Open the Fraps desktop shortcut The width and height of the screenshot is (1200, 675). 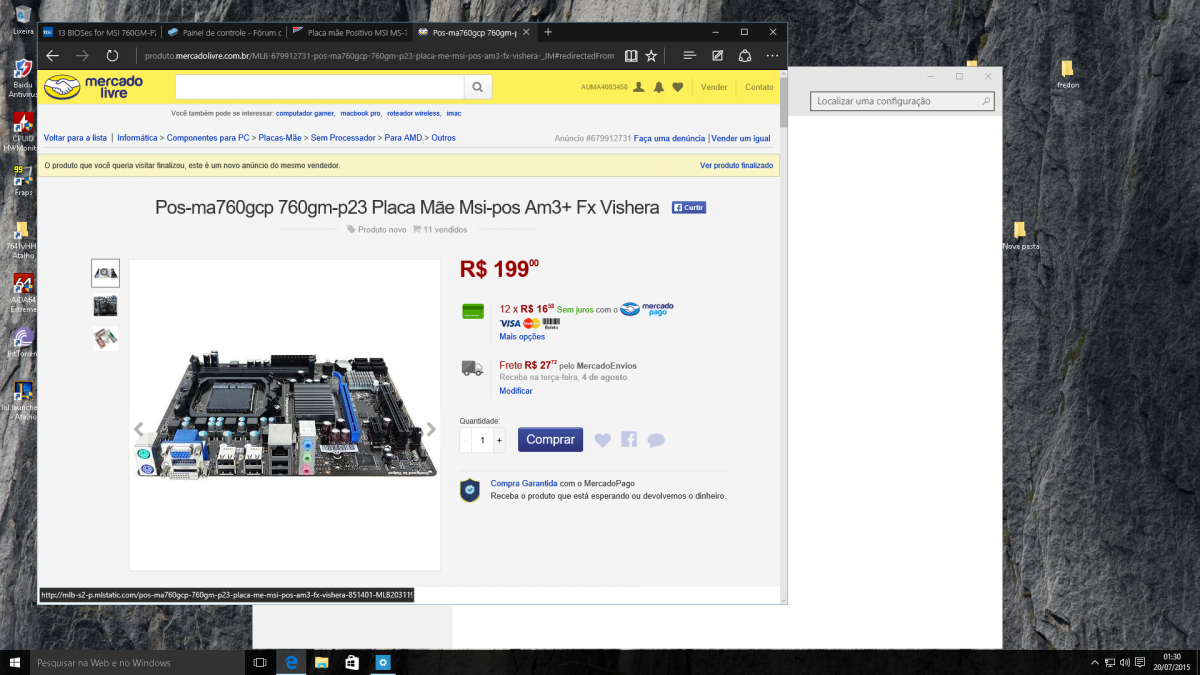point(22,180)
